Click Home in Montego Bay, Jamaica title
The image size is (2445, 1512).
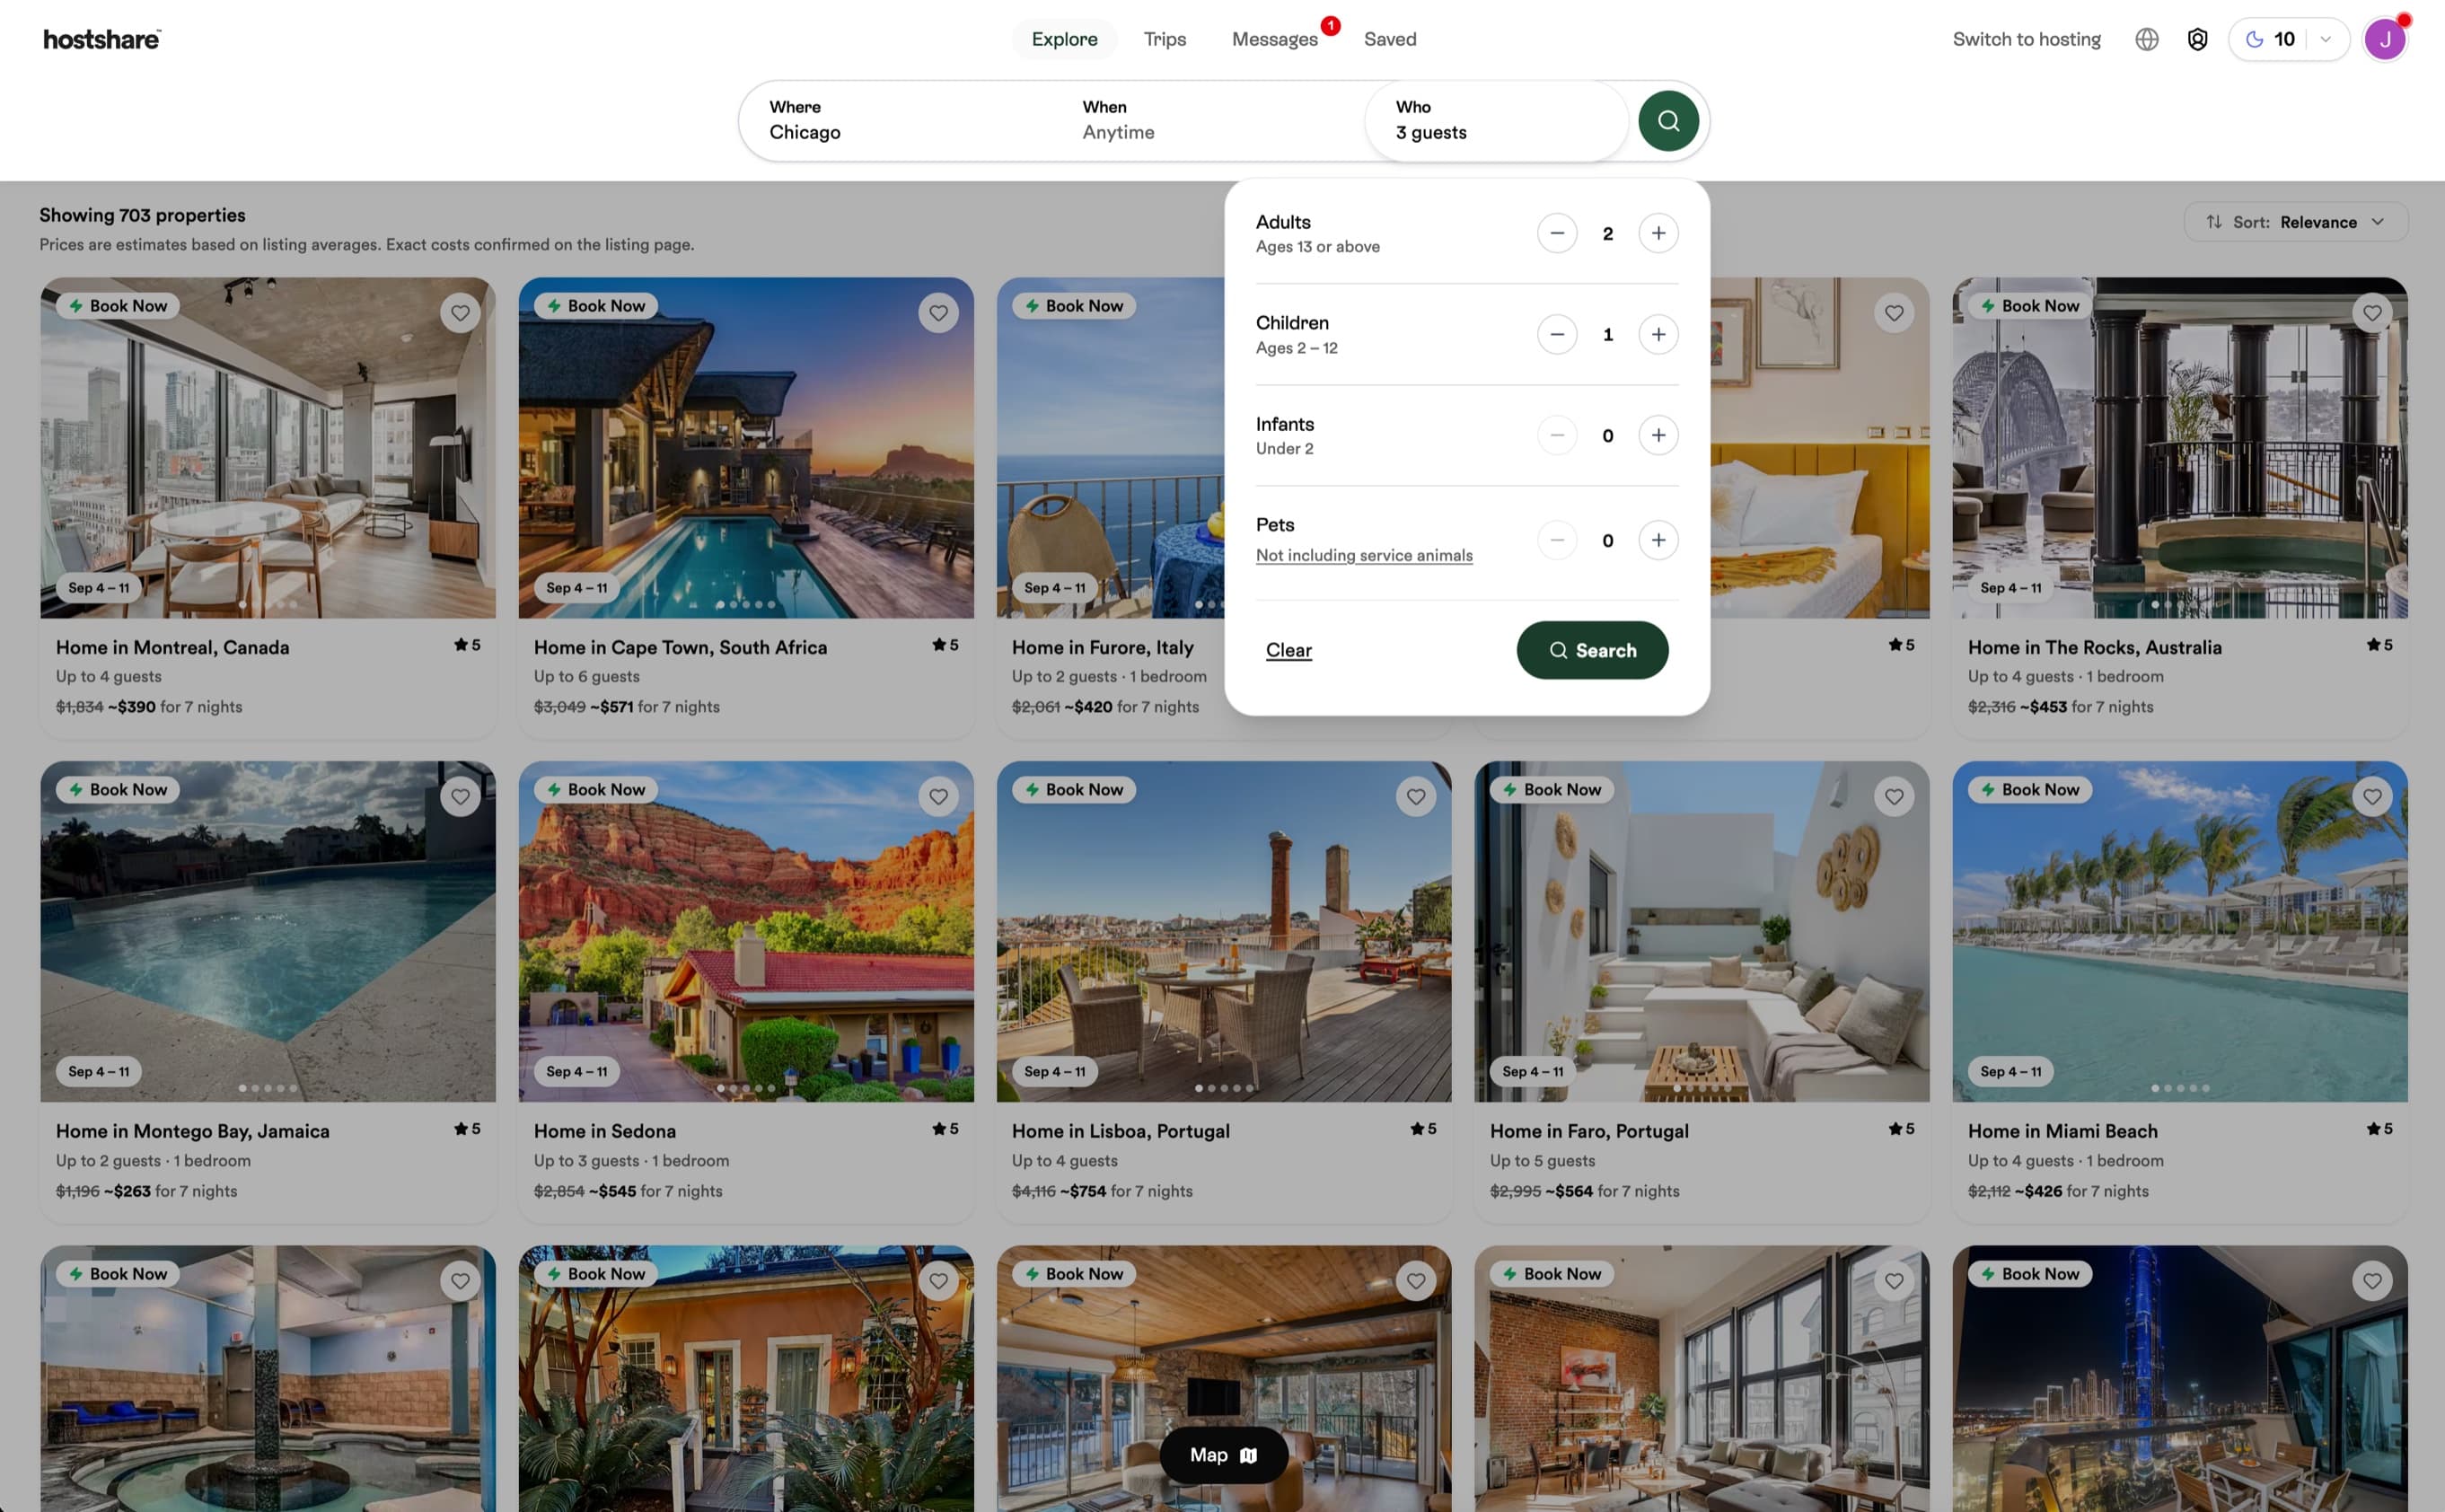click(192, 1131)
